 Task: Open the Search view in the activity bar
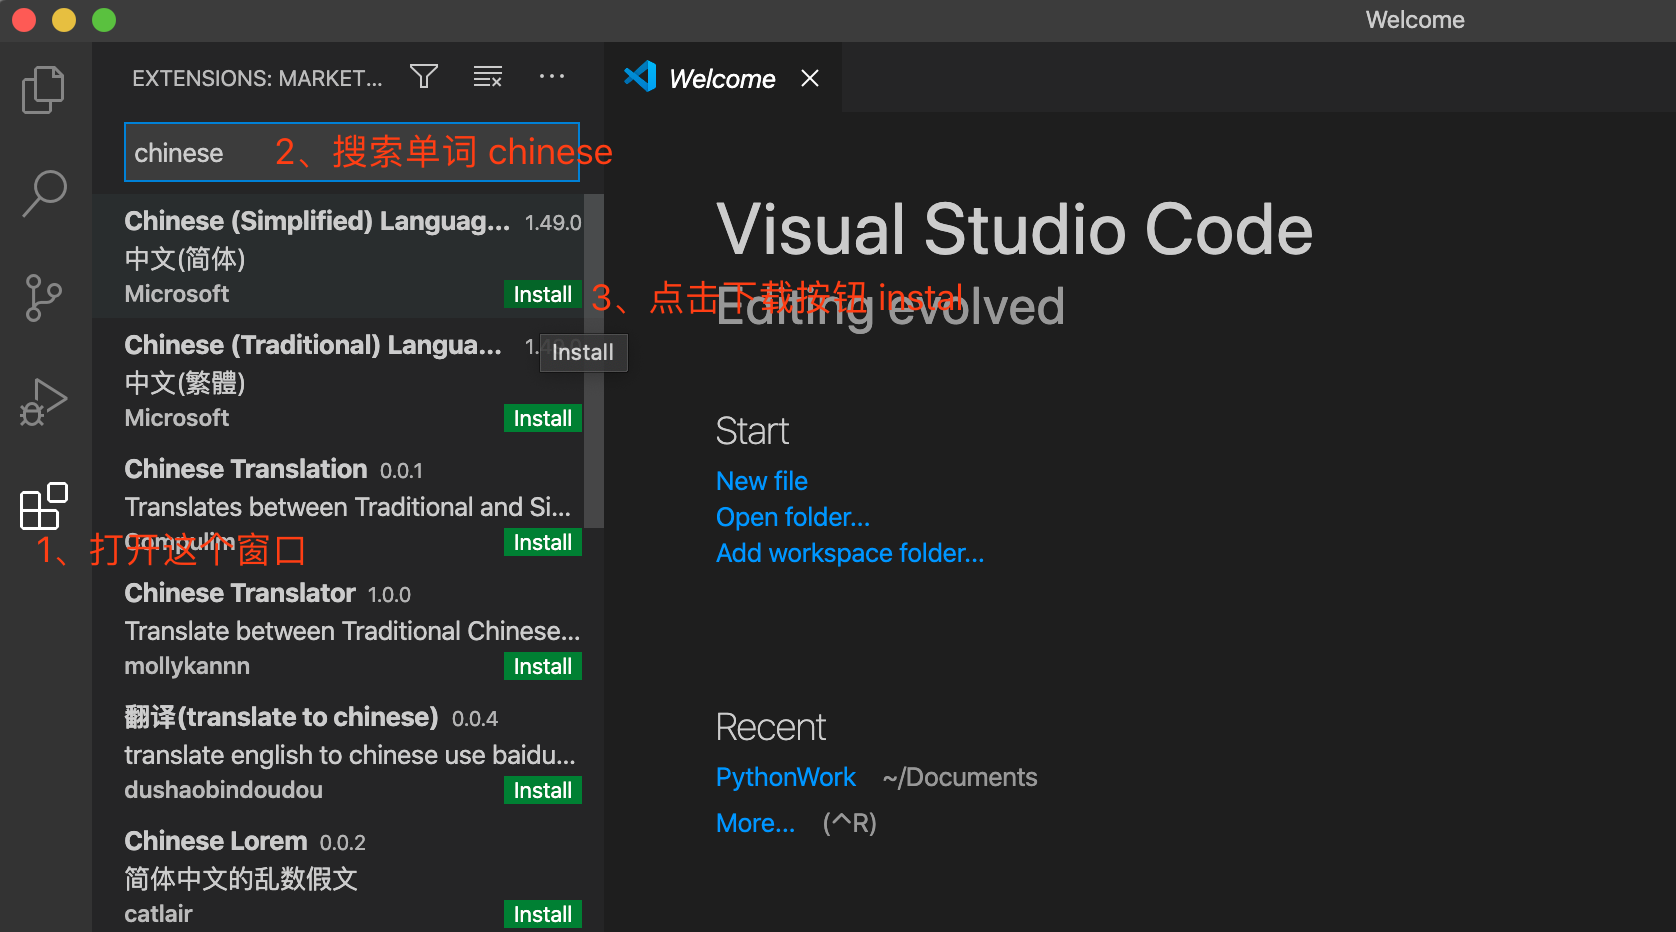(x=43, y=193)
